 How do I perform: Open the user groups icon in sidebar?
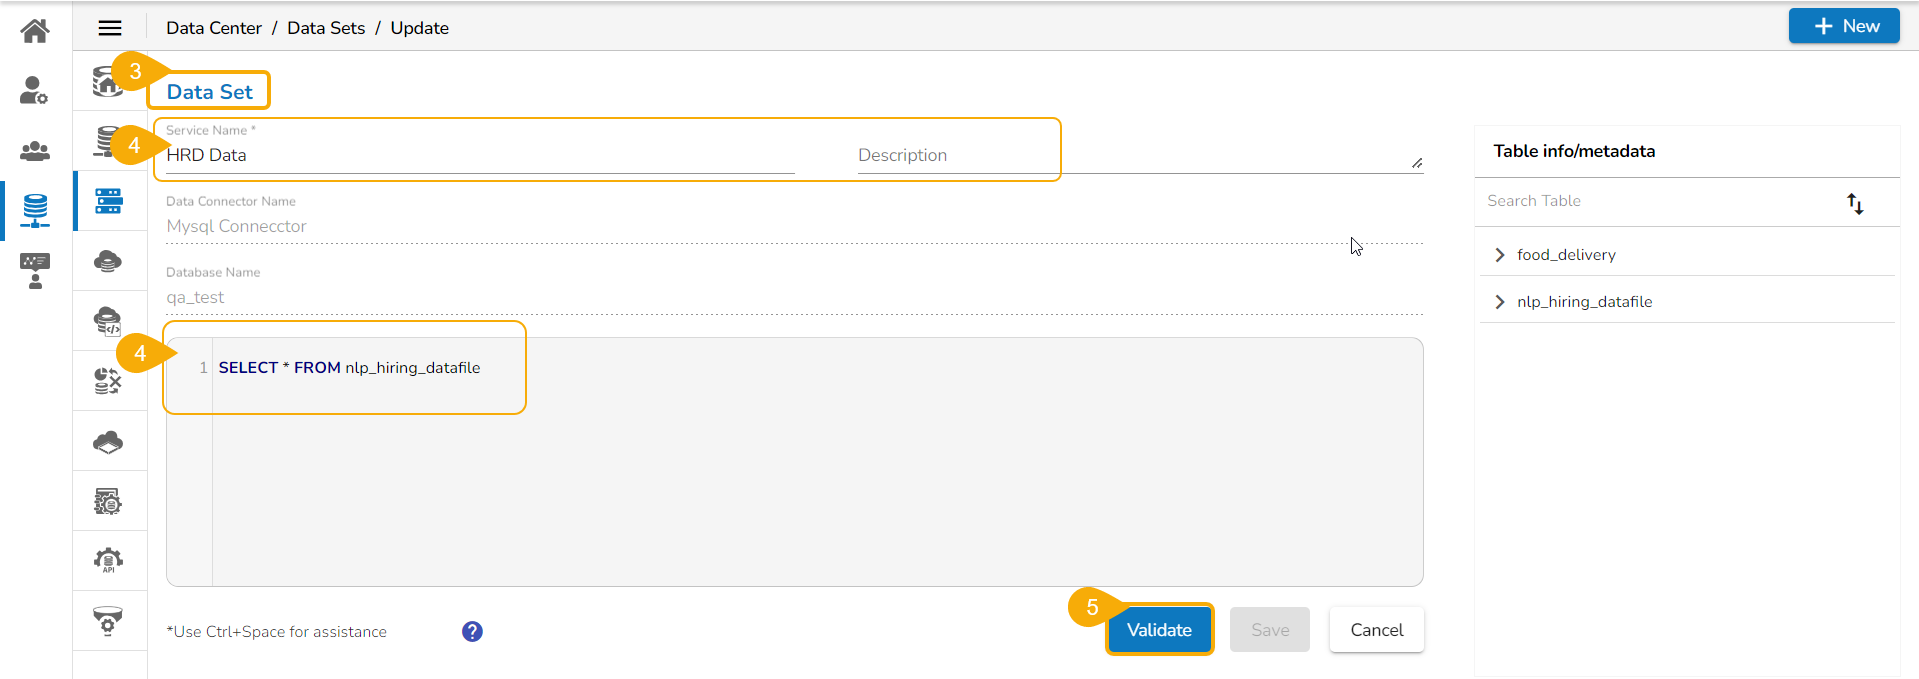pos(35,151)
